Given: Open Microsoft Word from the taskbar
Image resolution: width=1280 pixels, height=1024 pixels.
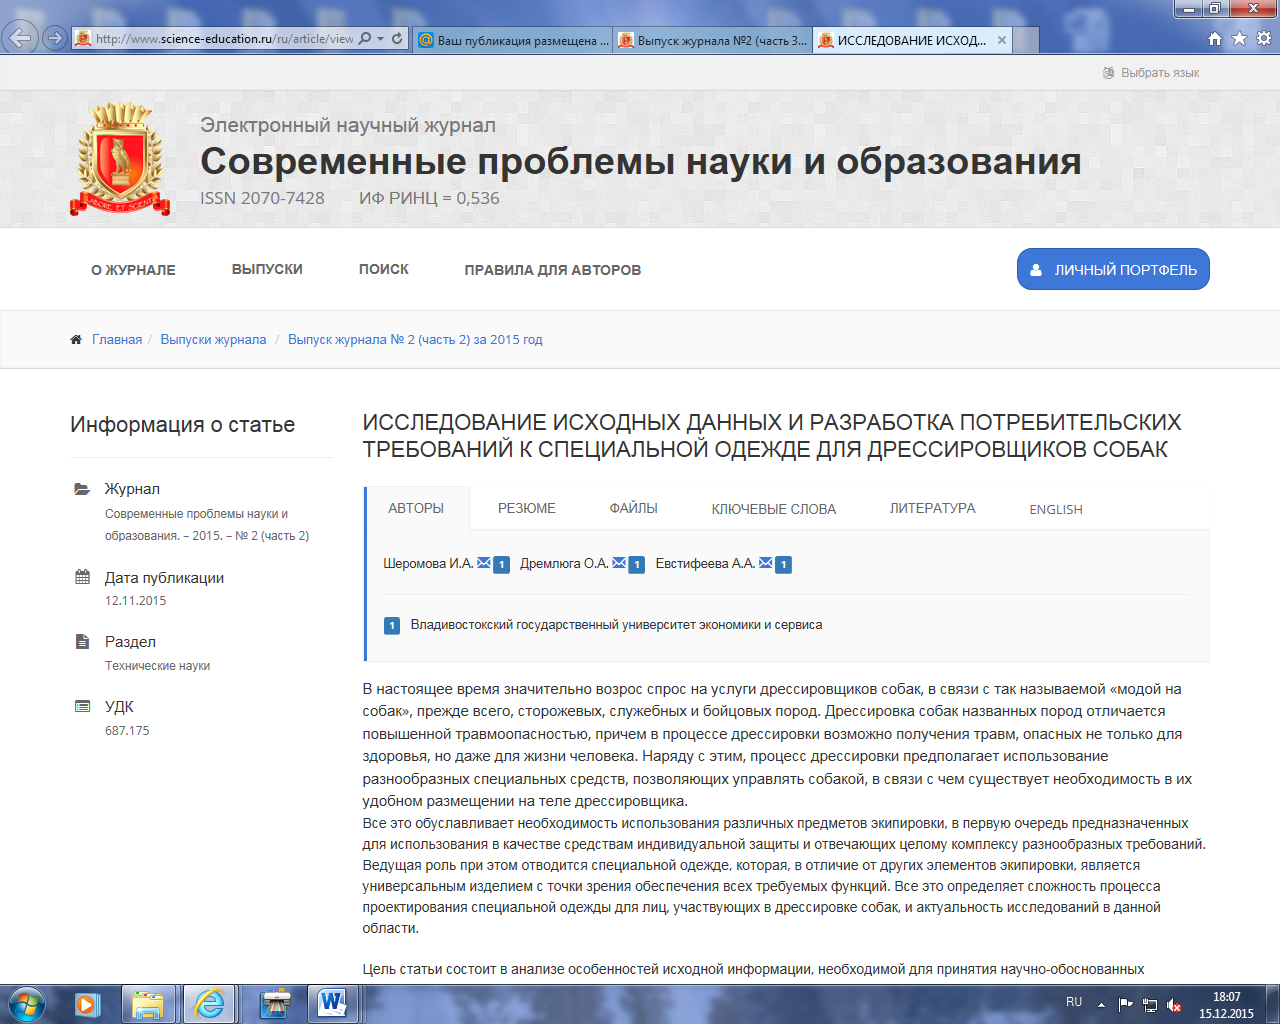Looking at the screenshot, I should (x=332, y=1003).
